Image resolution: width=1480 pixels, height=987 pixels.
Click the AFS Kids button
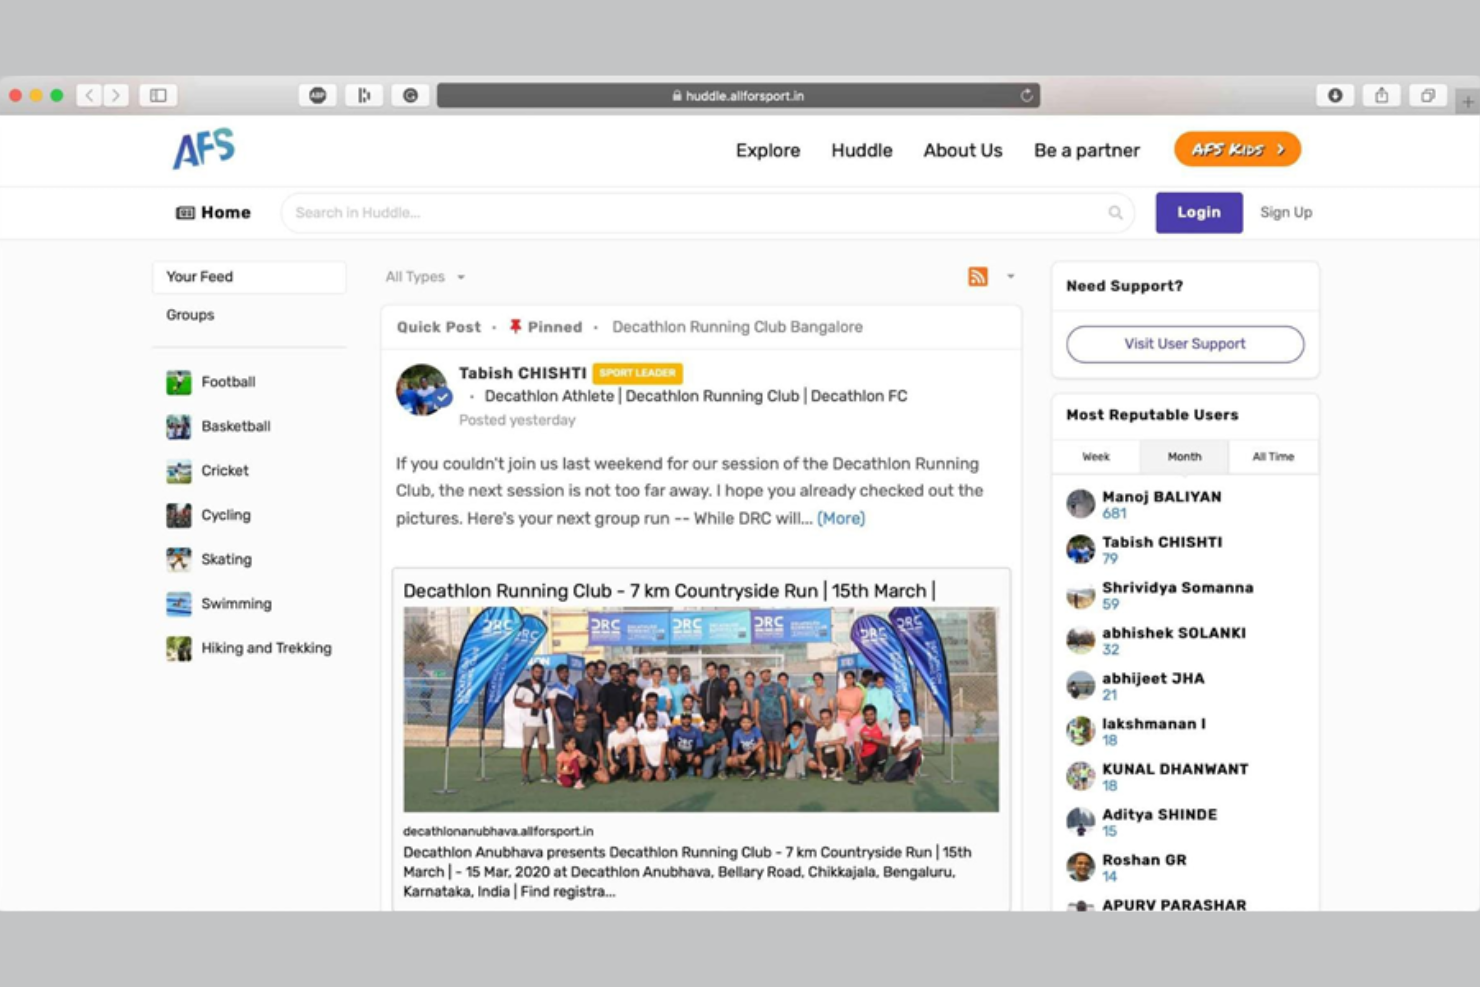pos(1237,149)
